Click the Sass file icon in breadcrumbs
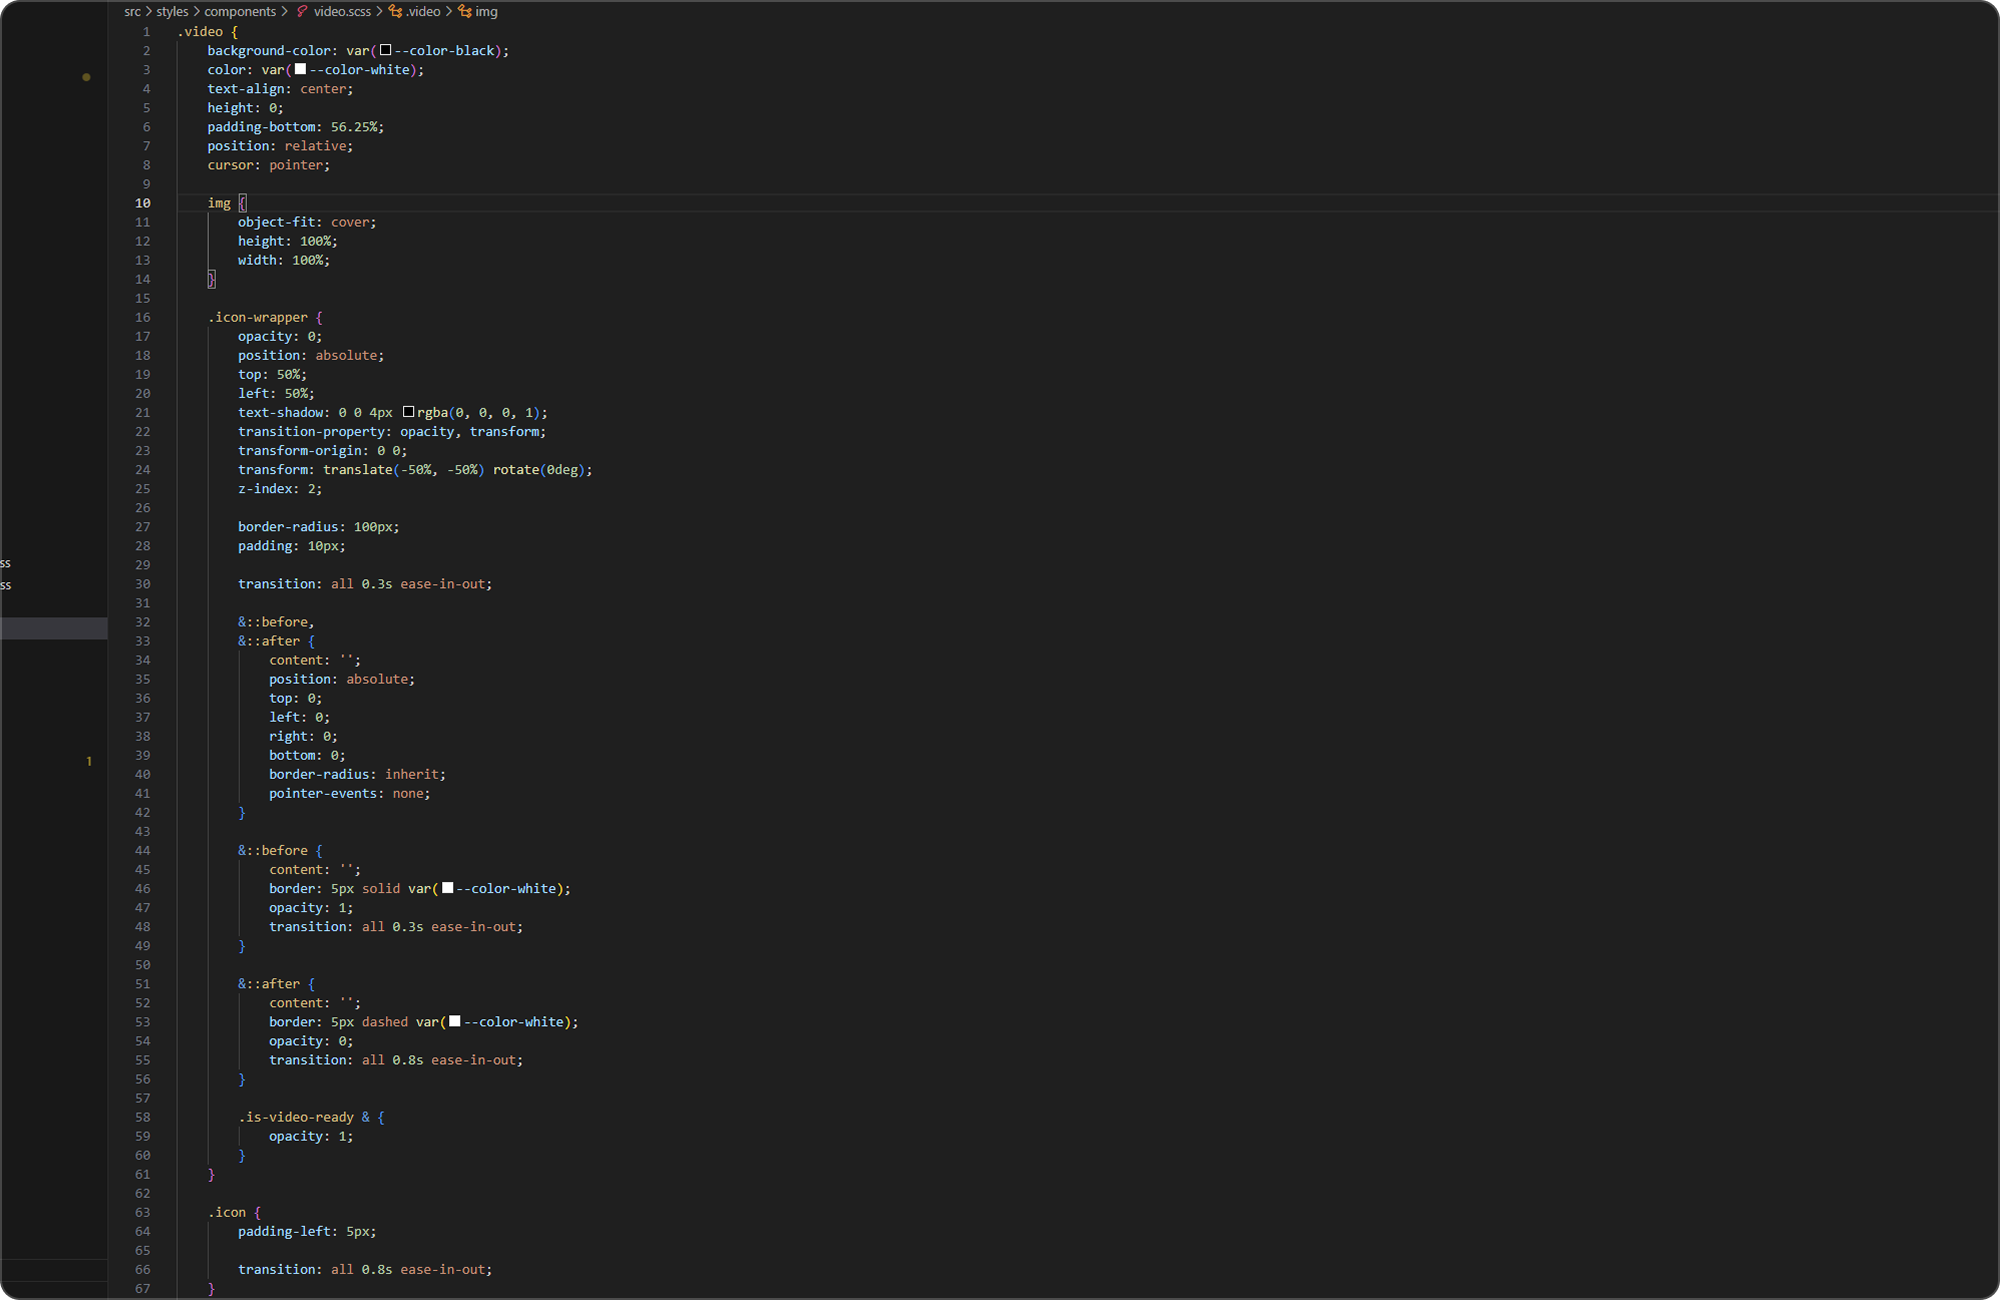This screenshot has width=2000, height=1300. [x=302, y=12]
